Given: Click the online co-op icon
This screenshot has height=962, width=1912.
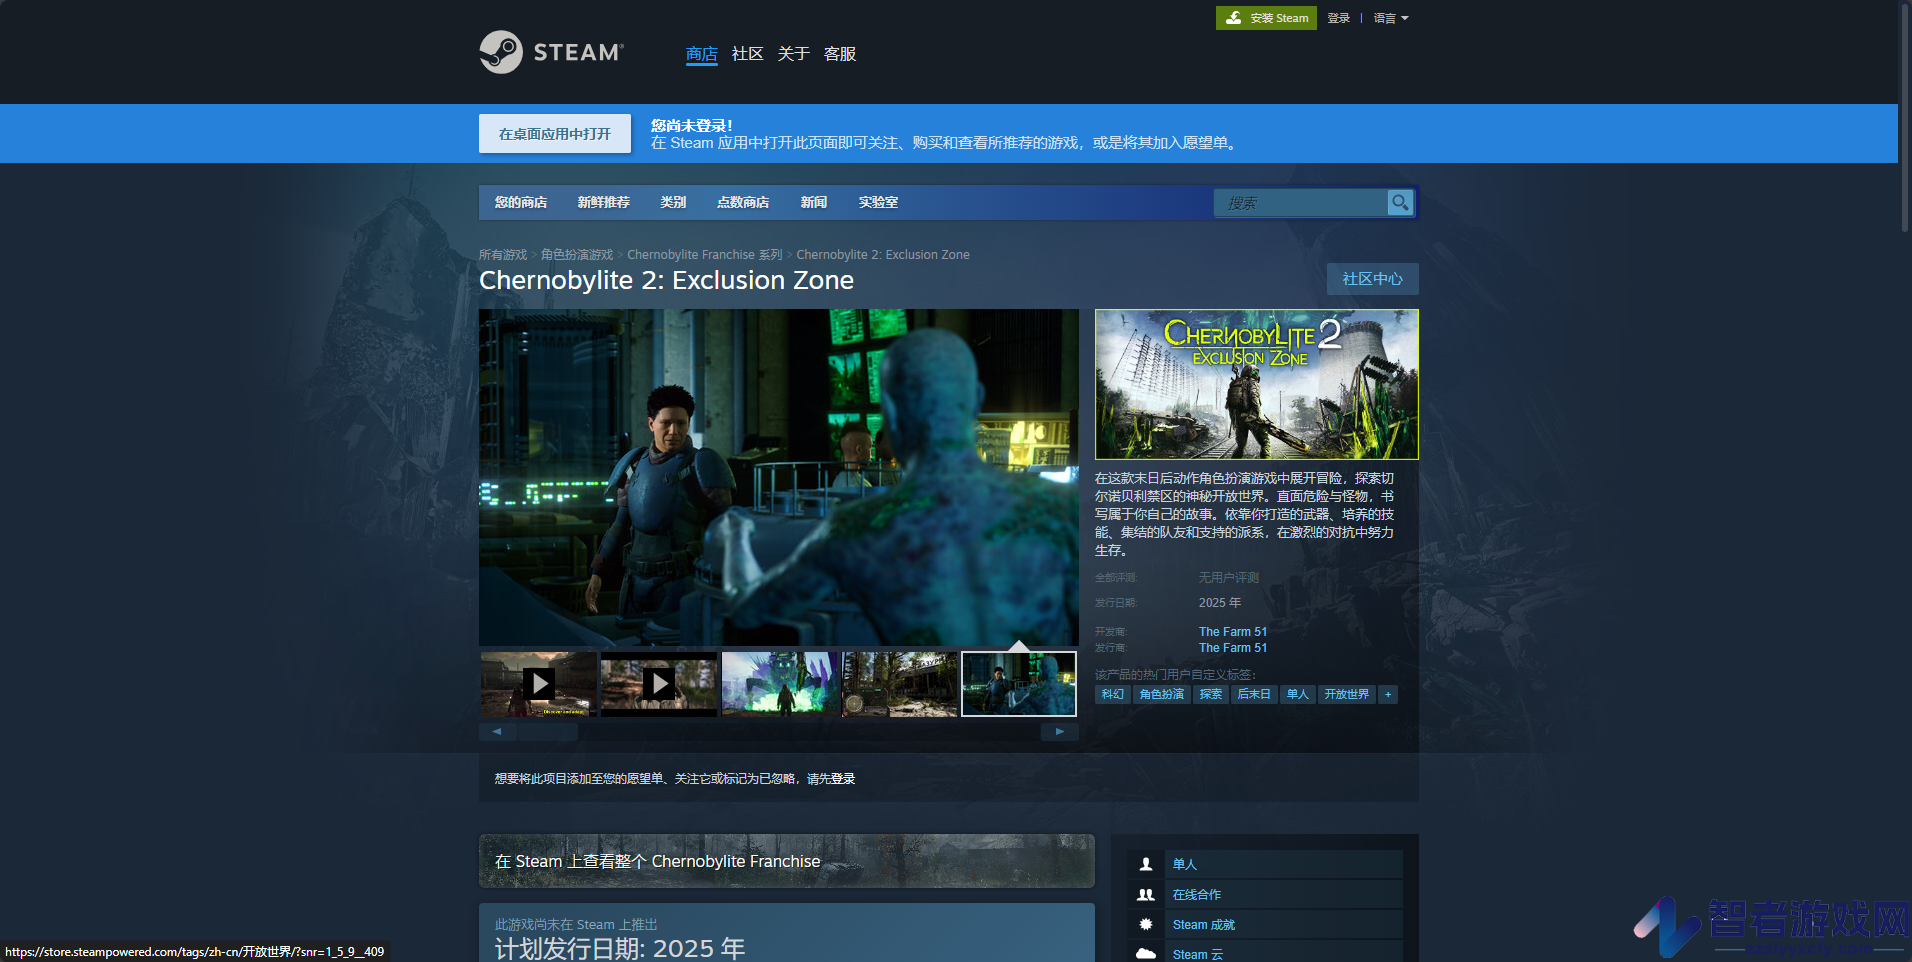Looking at the screenshot, I should pyautogui.click(x=1146, y=895).
